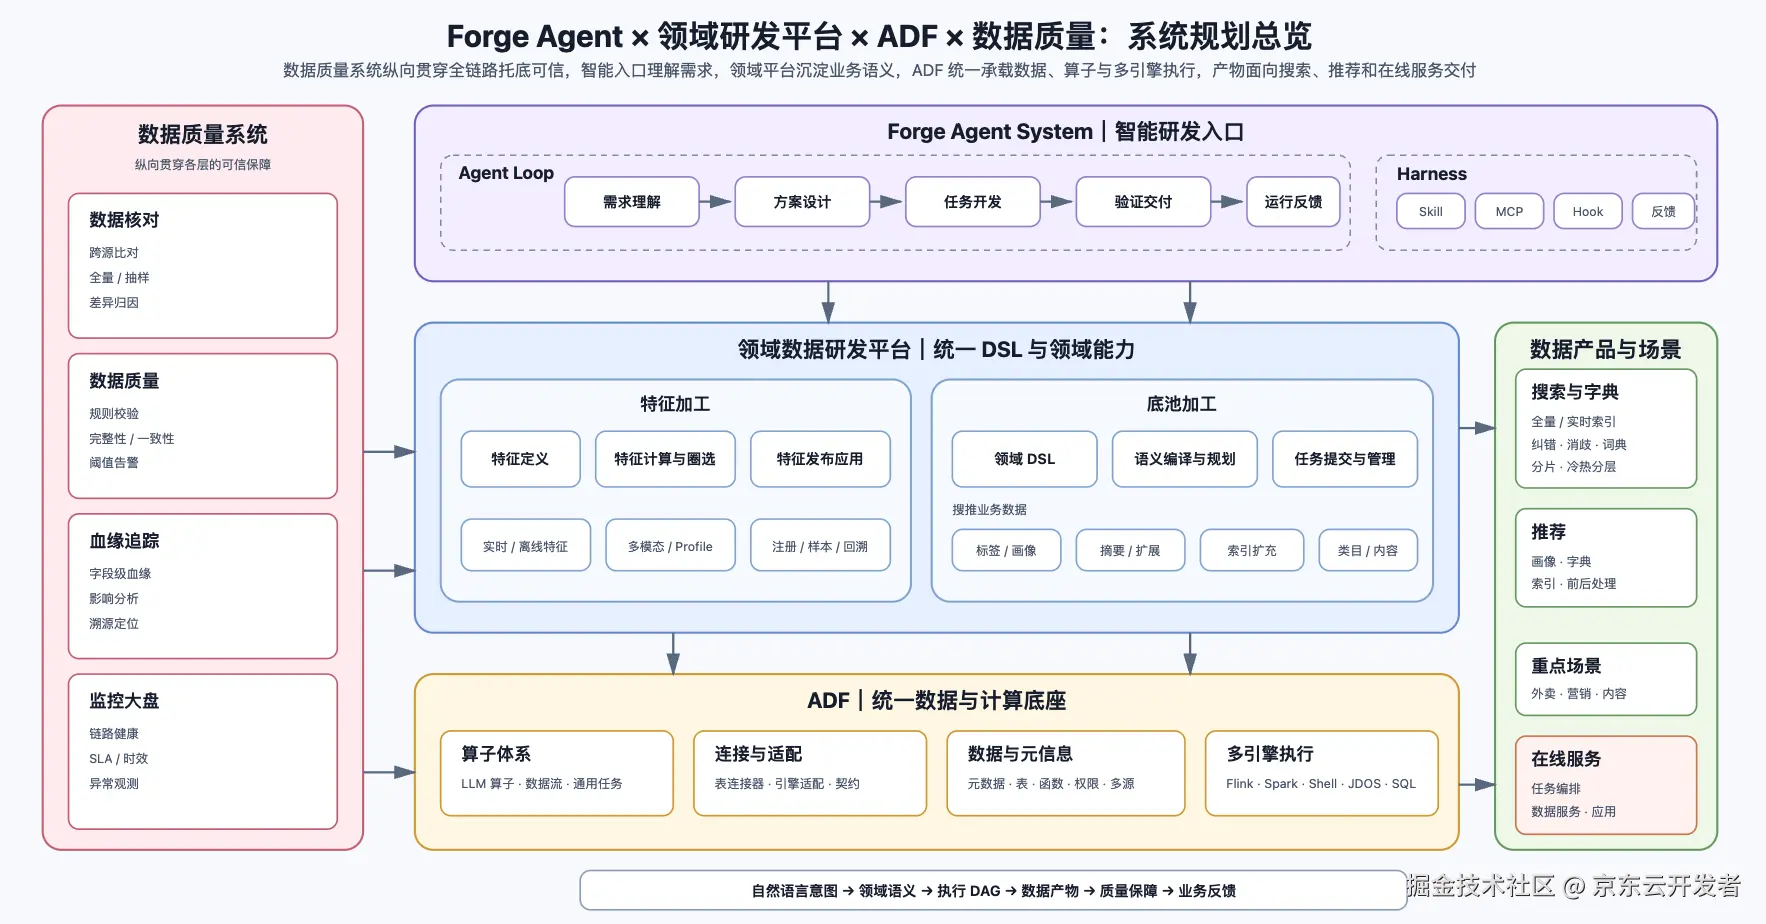Select the 在线服务 card
The height and width of the screenshot is (924, 1766).
1606,785
